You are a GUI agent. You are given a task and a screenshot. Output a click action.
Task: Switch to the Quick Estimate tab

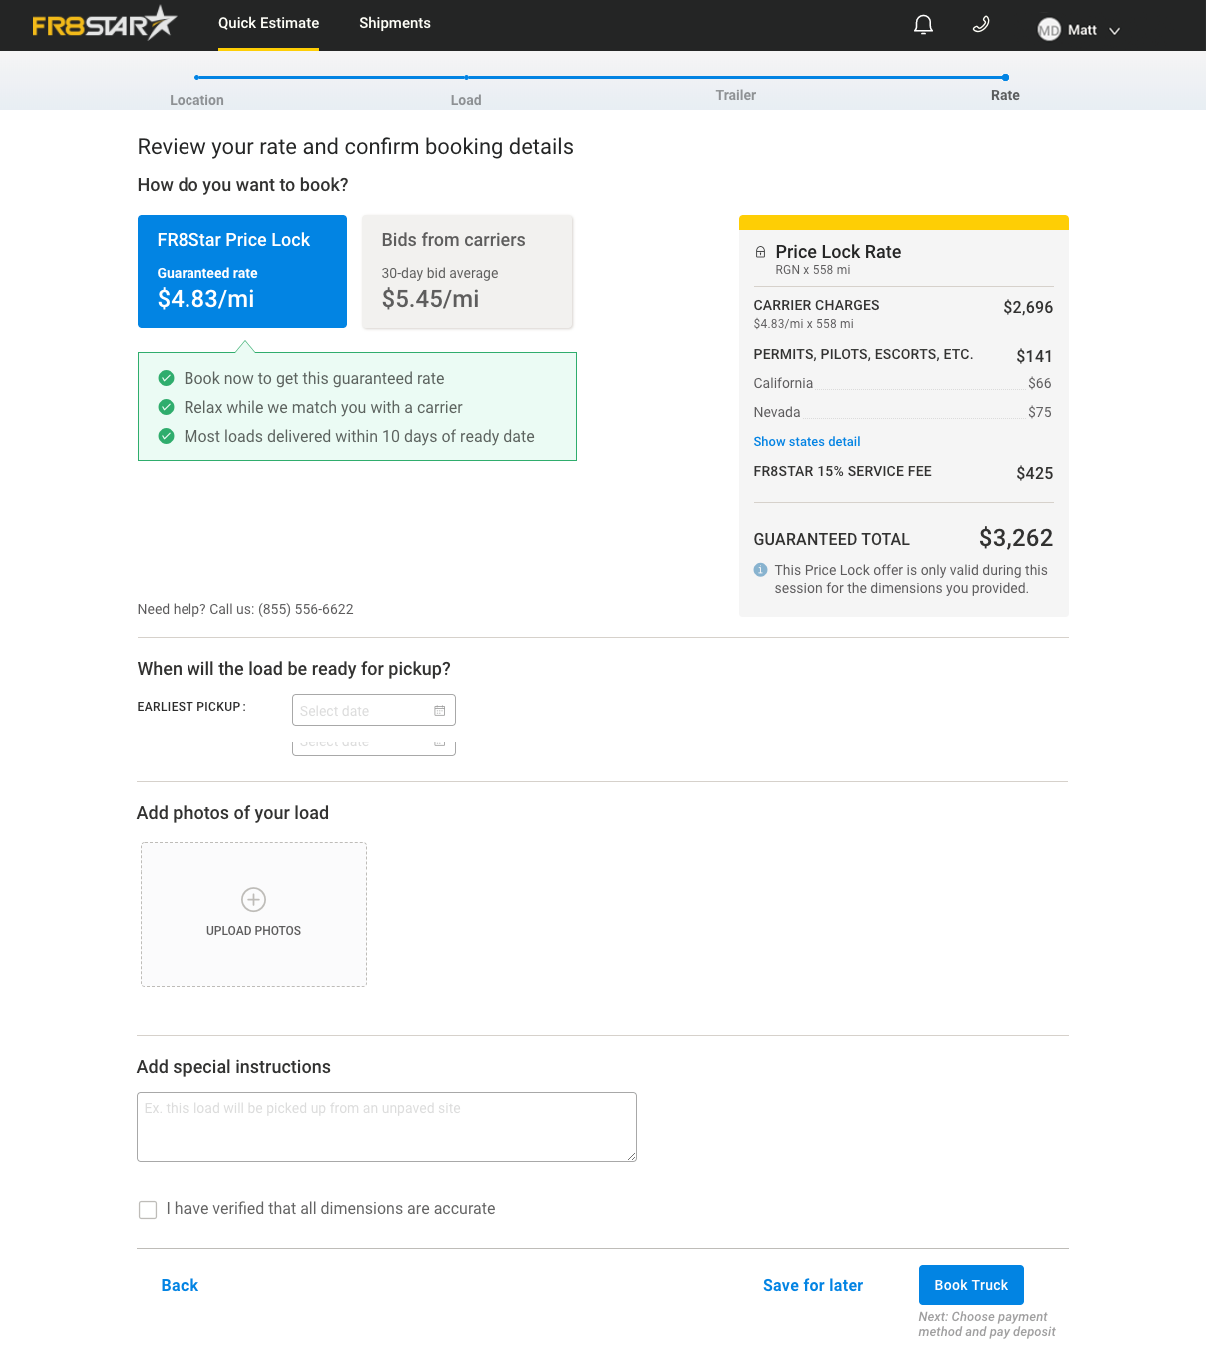[x=268, y=23]
